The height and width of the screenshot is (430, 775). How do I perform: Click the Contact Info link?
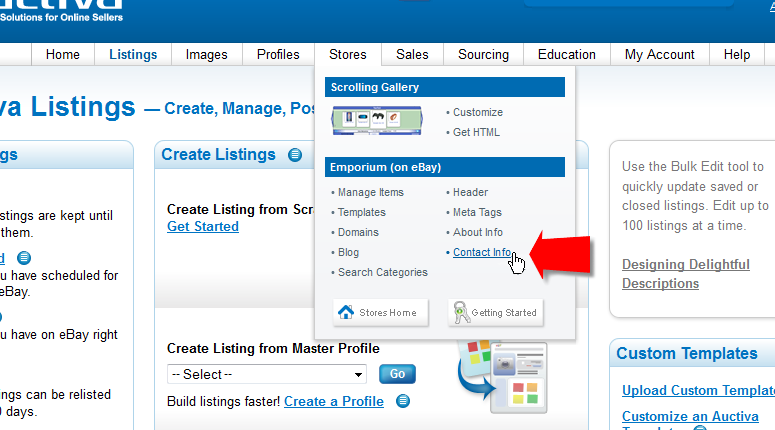[482, 252]
